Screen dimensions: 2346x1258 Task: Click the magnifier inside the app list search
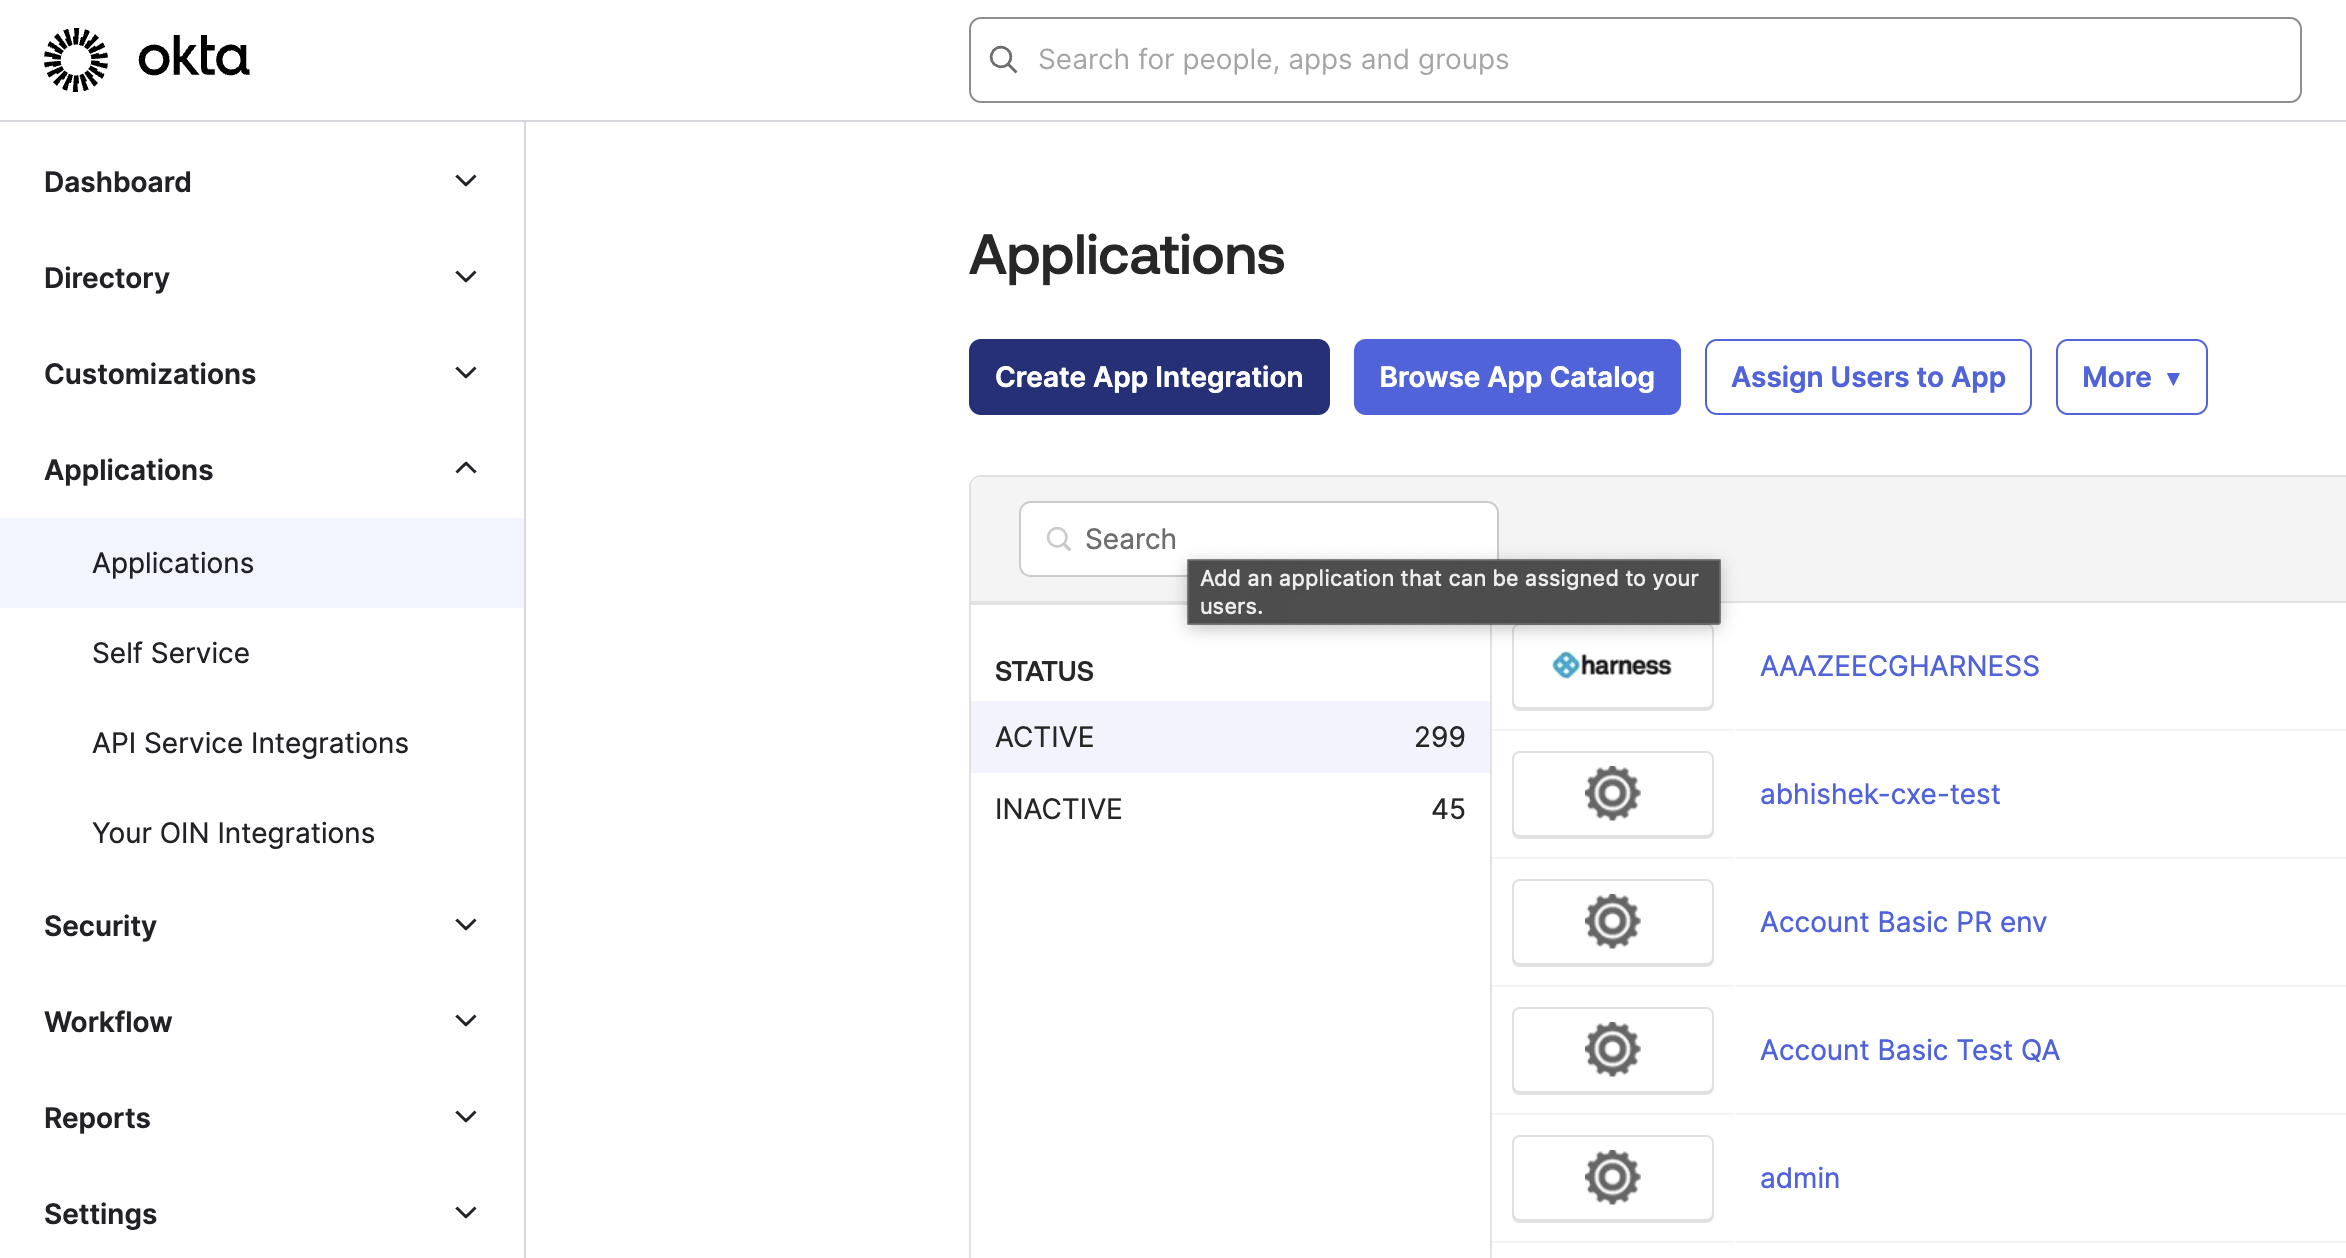pyautogui.click(x=1058, y=538)
